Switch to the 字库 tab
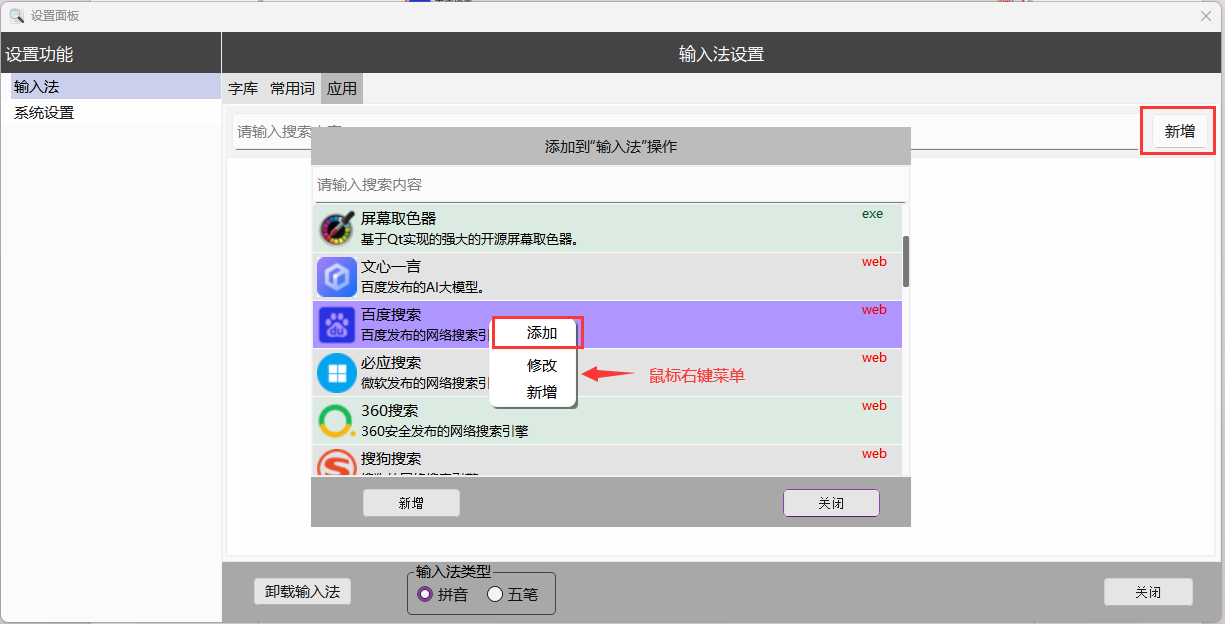 pyautogui.click(x=243, y=88)
